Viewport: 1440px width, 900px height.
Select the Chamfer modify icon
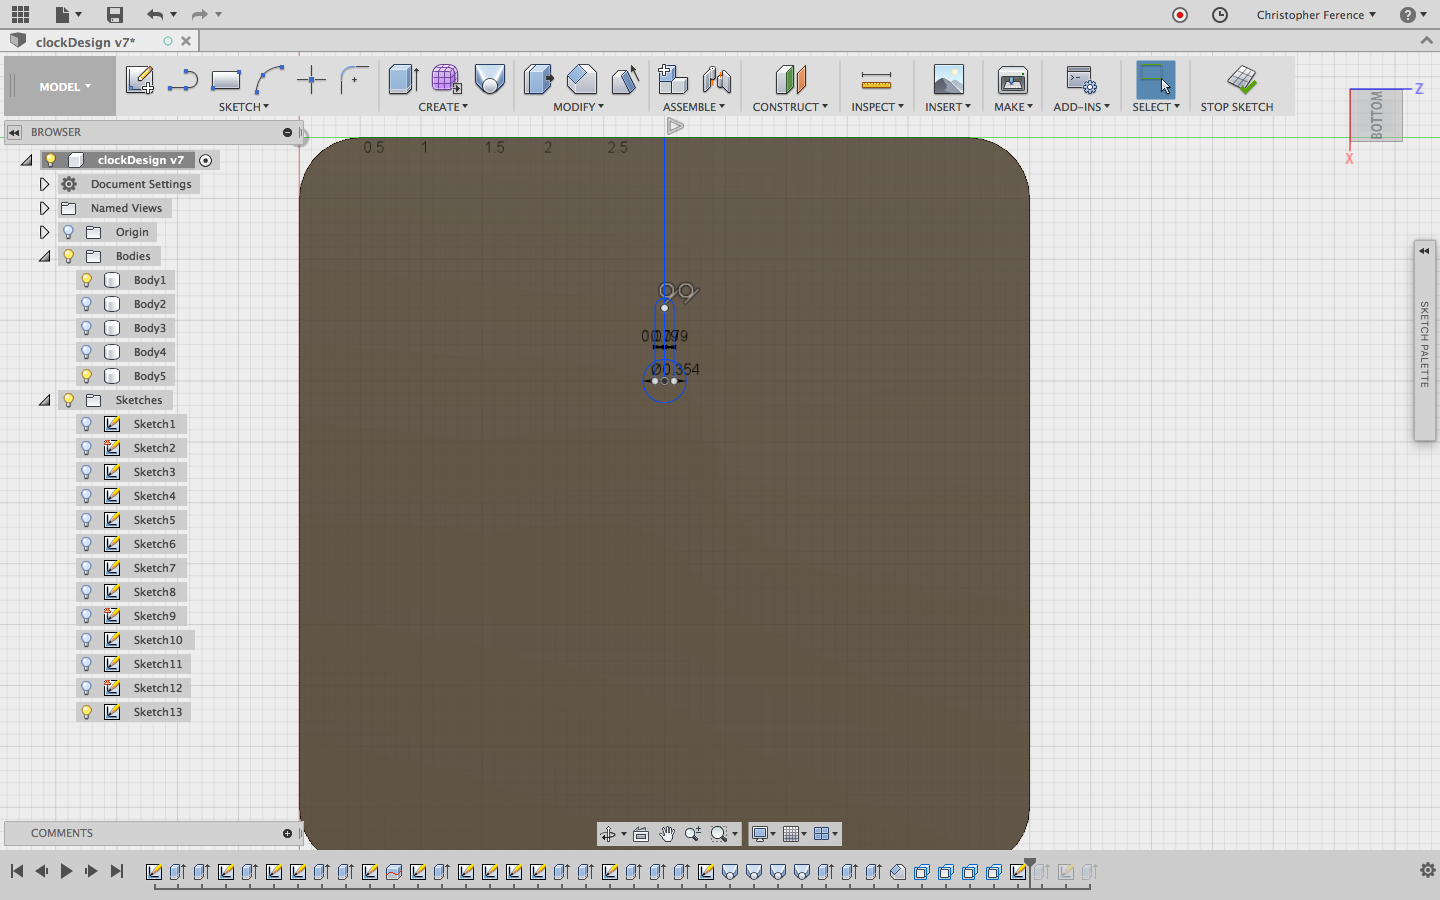point(625,80)
